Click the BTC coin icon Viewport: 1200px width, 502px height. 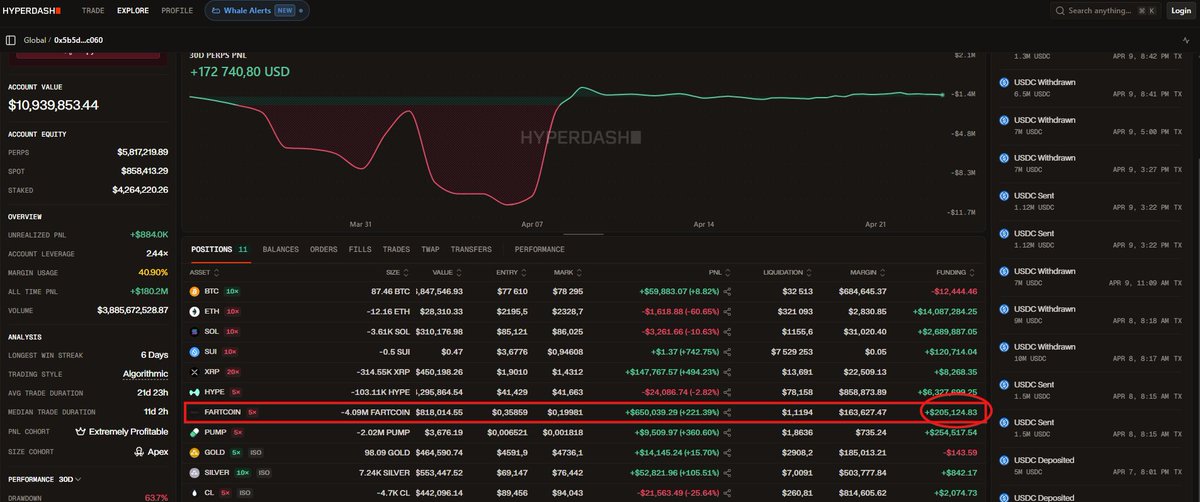[x=194, y=291]
